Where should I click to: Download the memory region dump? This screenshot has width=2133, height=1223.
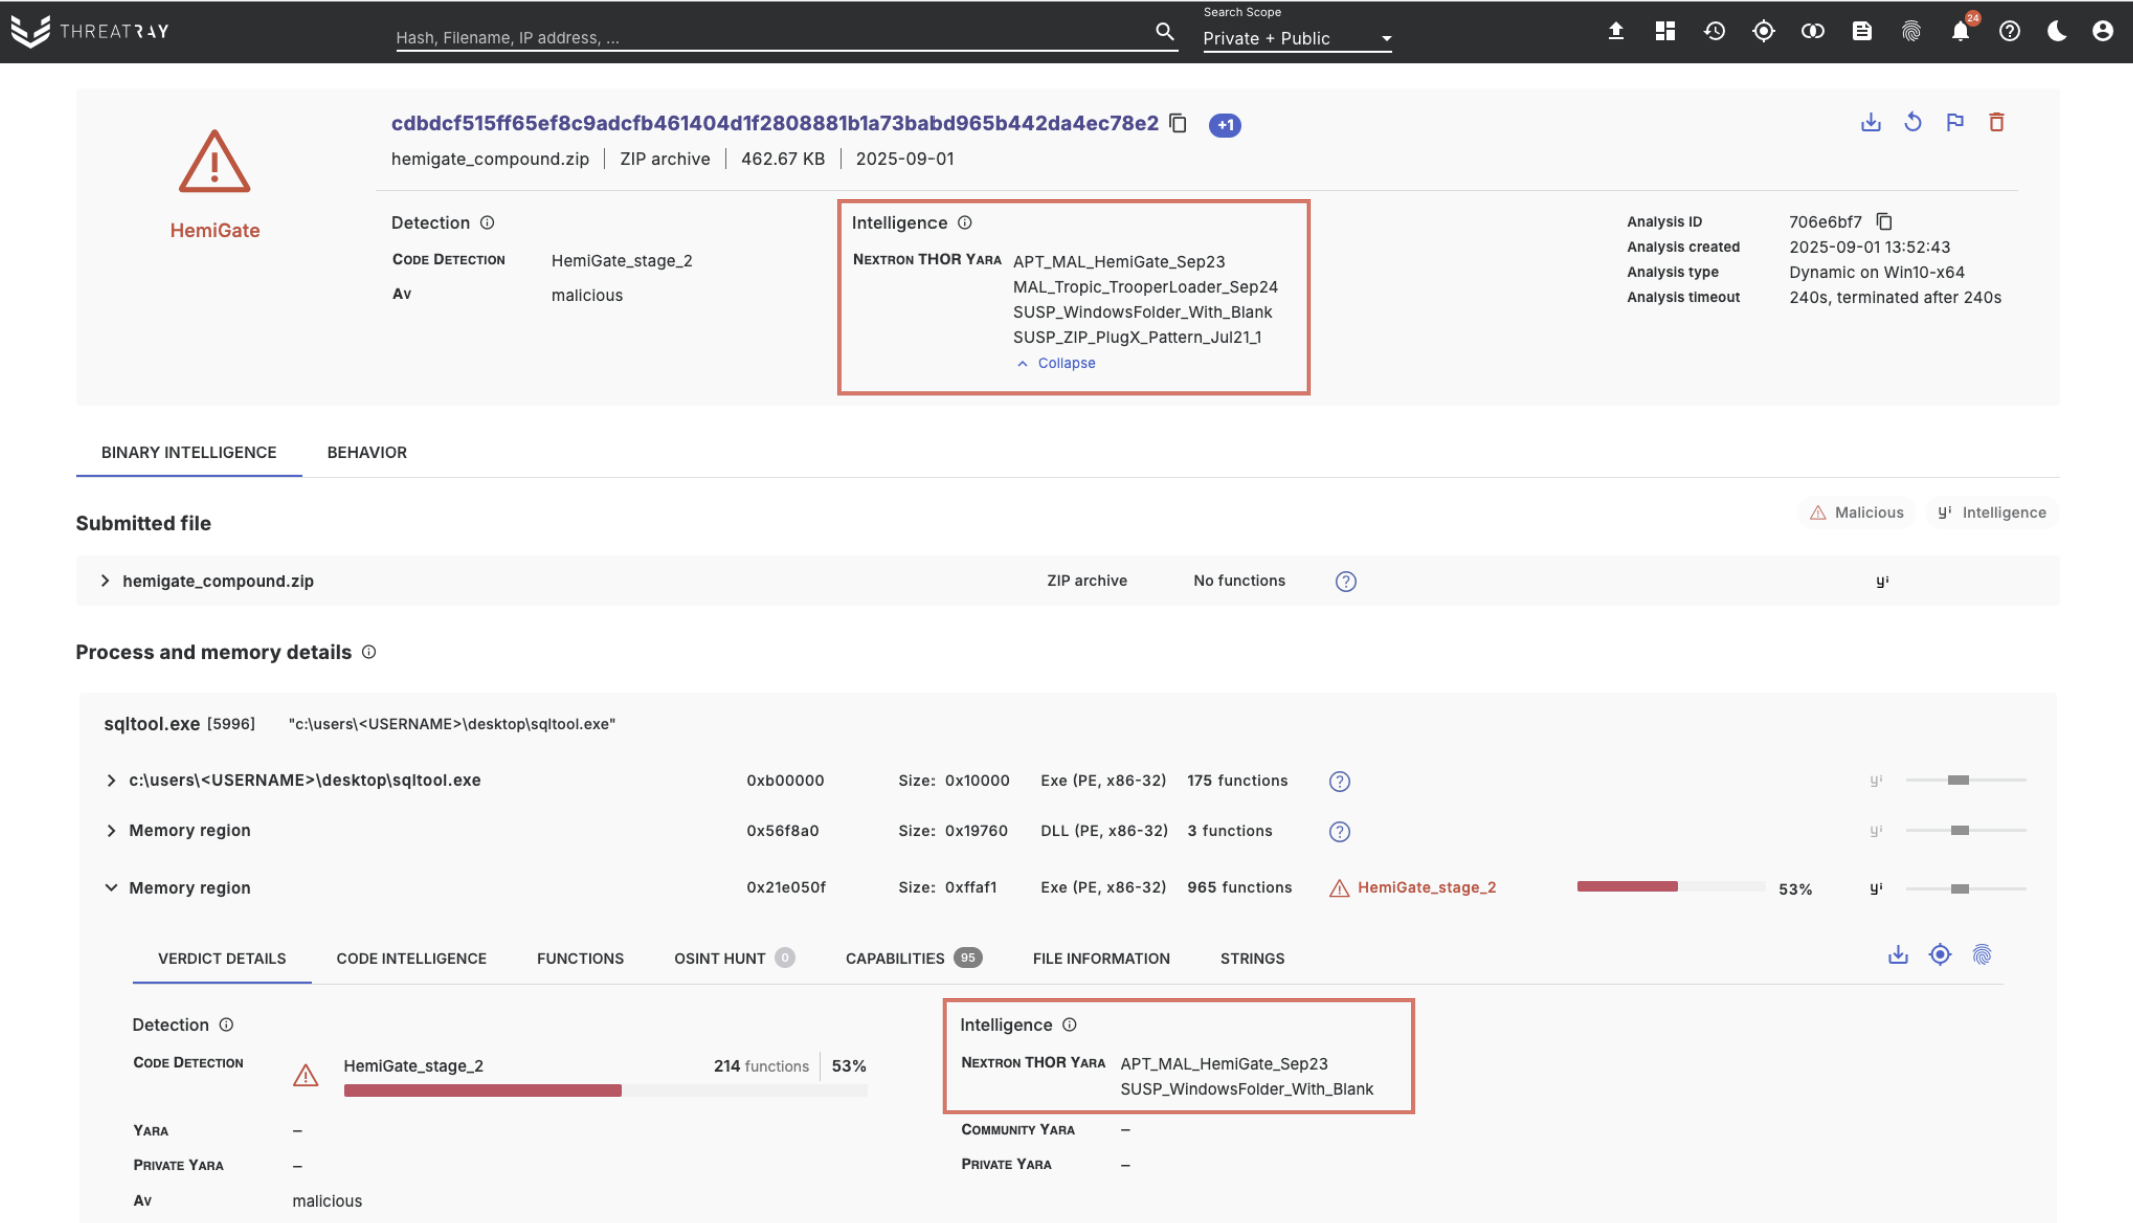(x=1898, y=955)
